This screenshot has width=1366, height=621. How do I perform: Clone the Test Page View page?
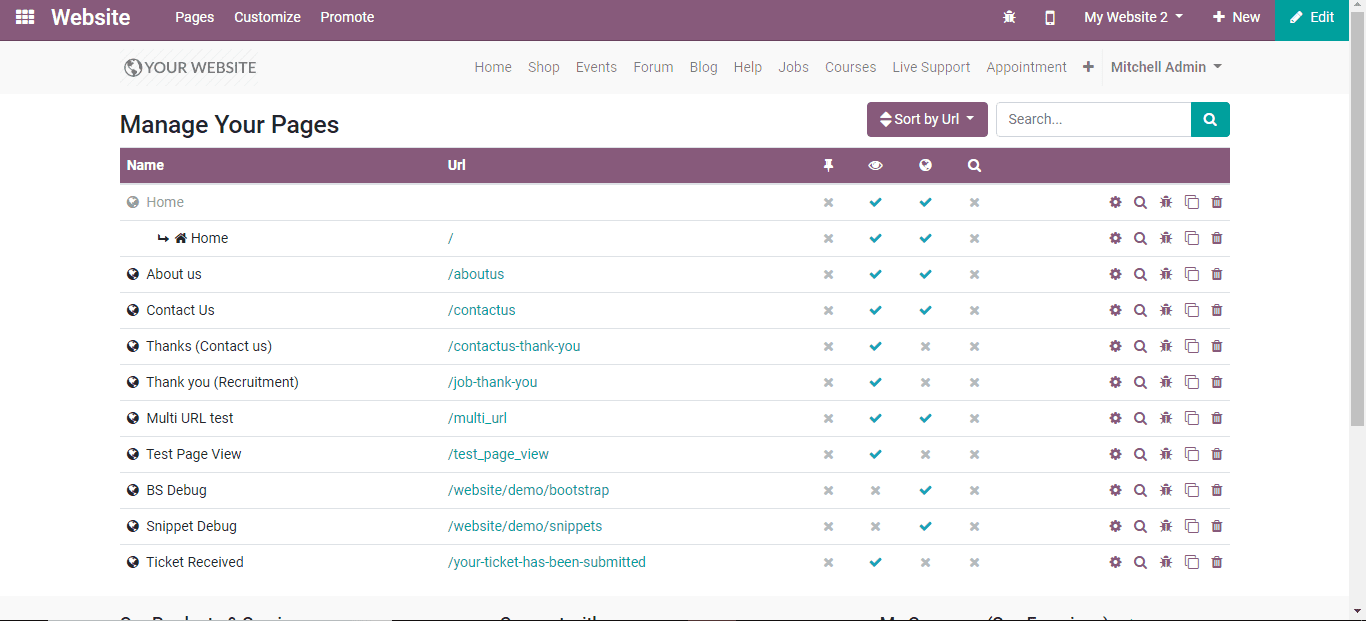[x=1191, y=454]
